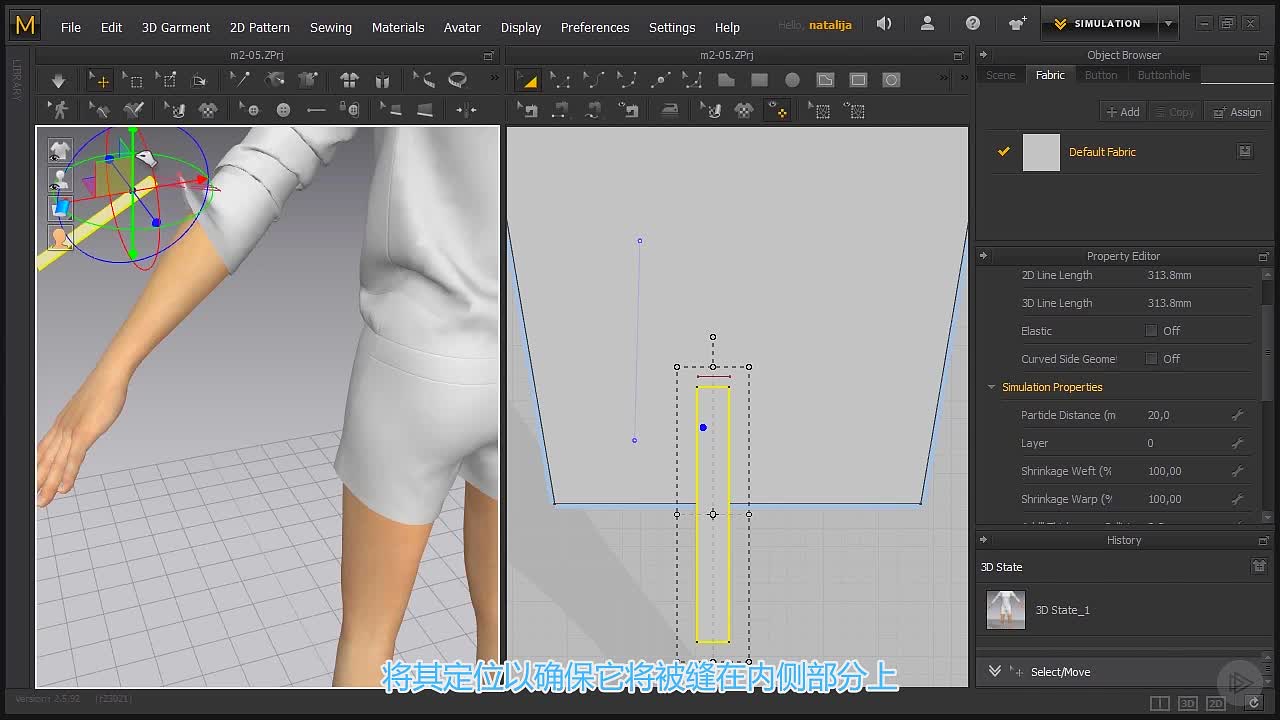Click the avatar walking pose icon
Viewport: 1280px width, 720px height.
59,110
